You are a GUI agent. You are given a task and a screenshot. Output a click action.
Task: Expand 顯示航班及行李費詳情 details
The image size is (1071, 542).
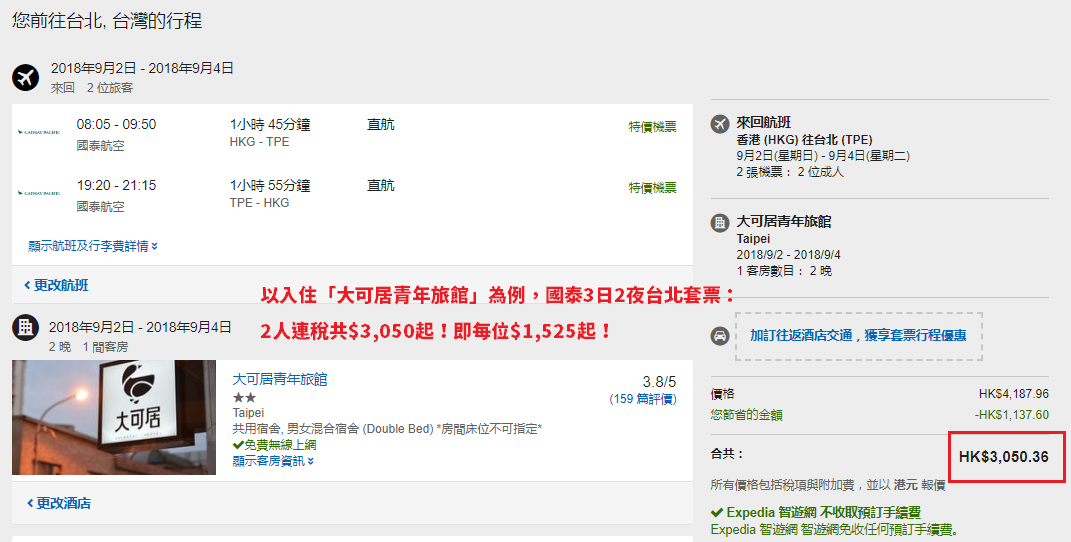point(93,246)
